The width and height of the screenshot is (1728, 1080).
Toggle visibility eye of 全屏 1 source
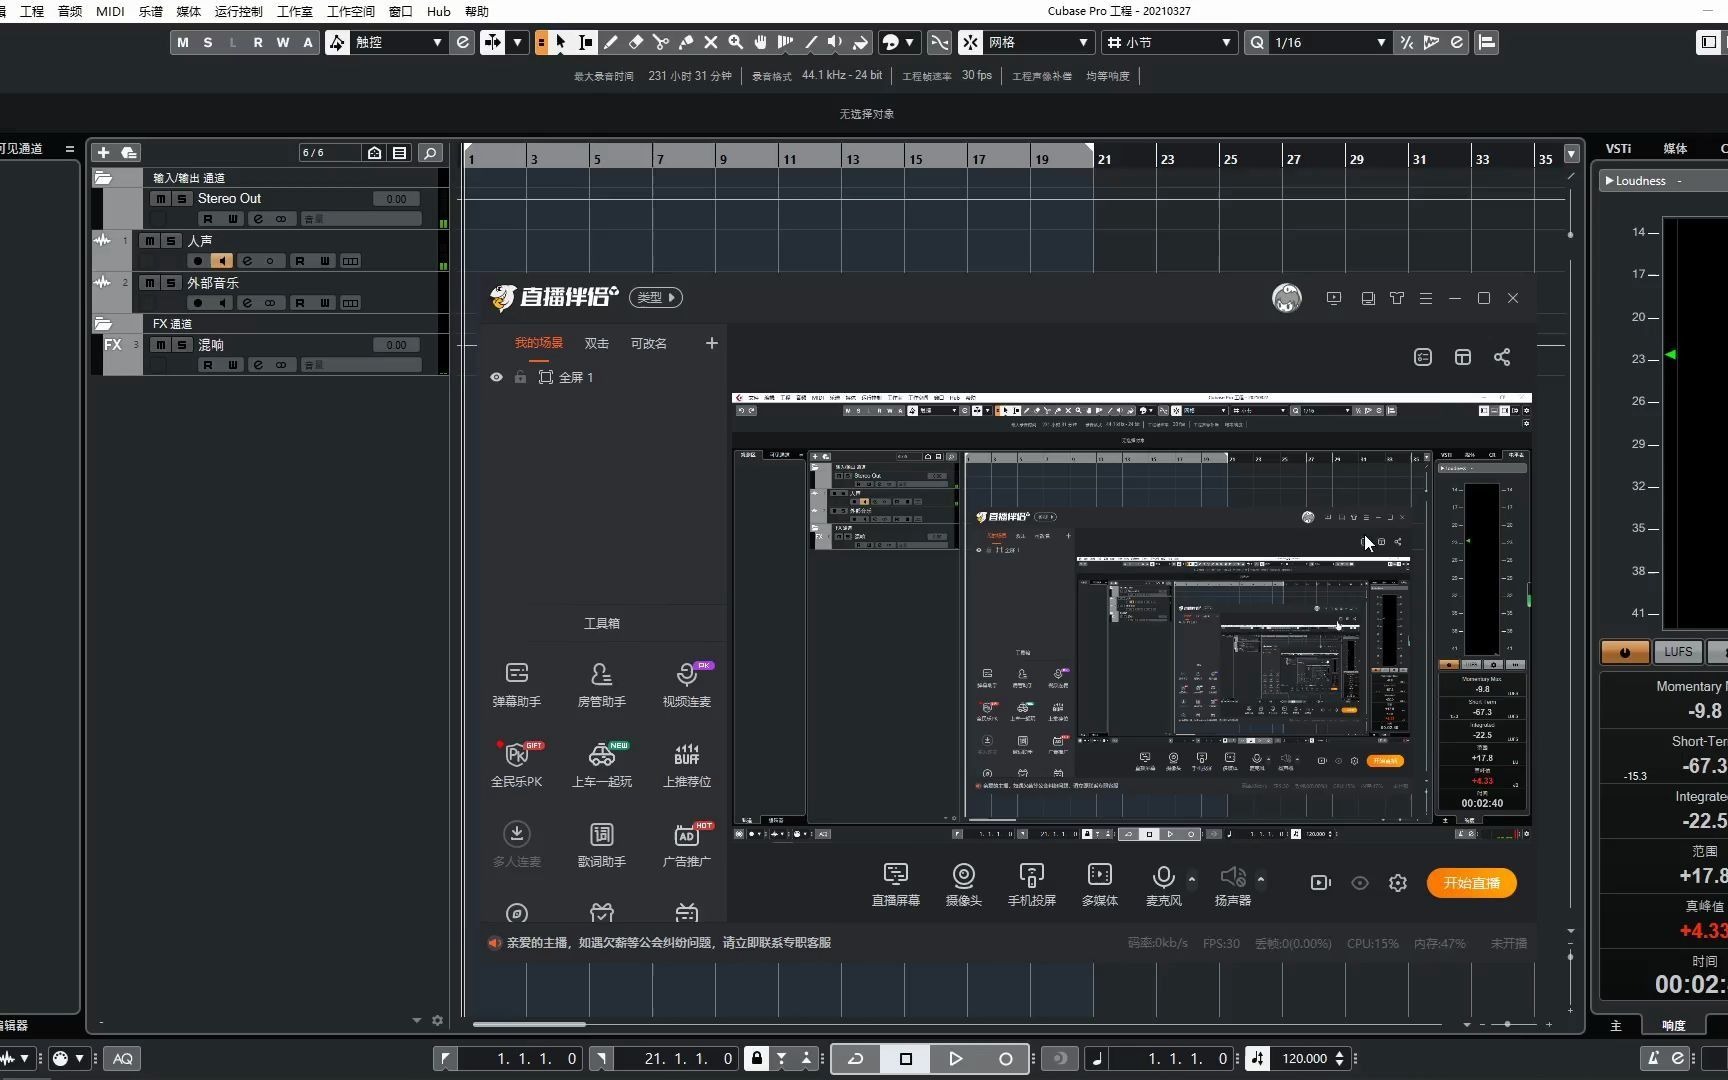tap(496, 377)
